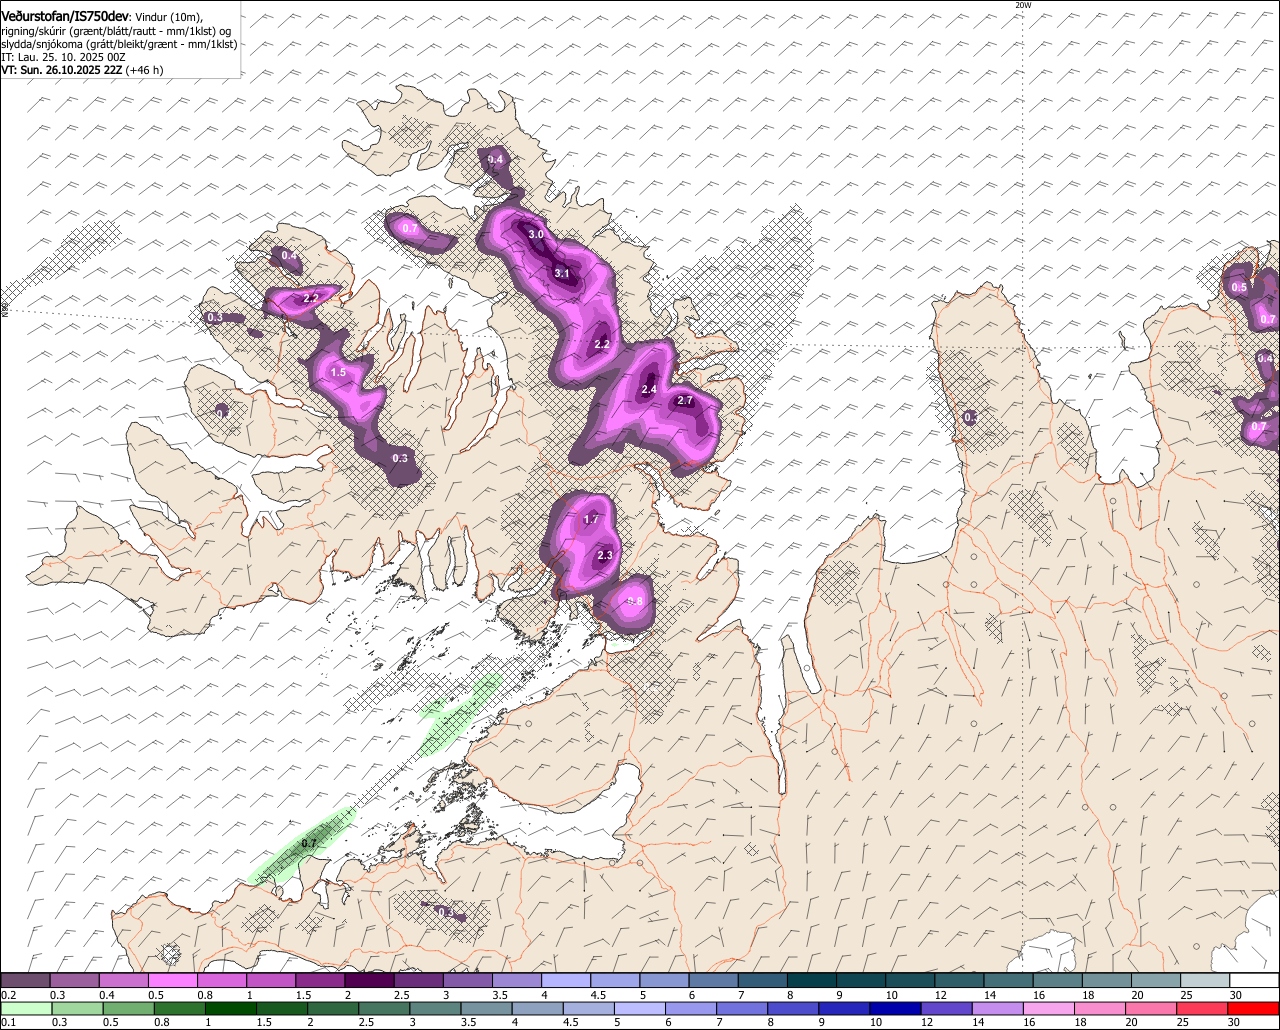Click the navy blue lower swatch at 10
The width and height of the screenshot is (1280, 1030).
(893, 1008)
